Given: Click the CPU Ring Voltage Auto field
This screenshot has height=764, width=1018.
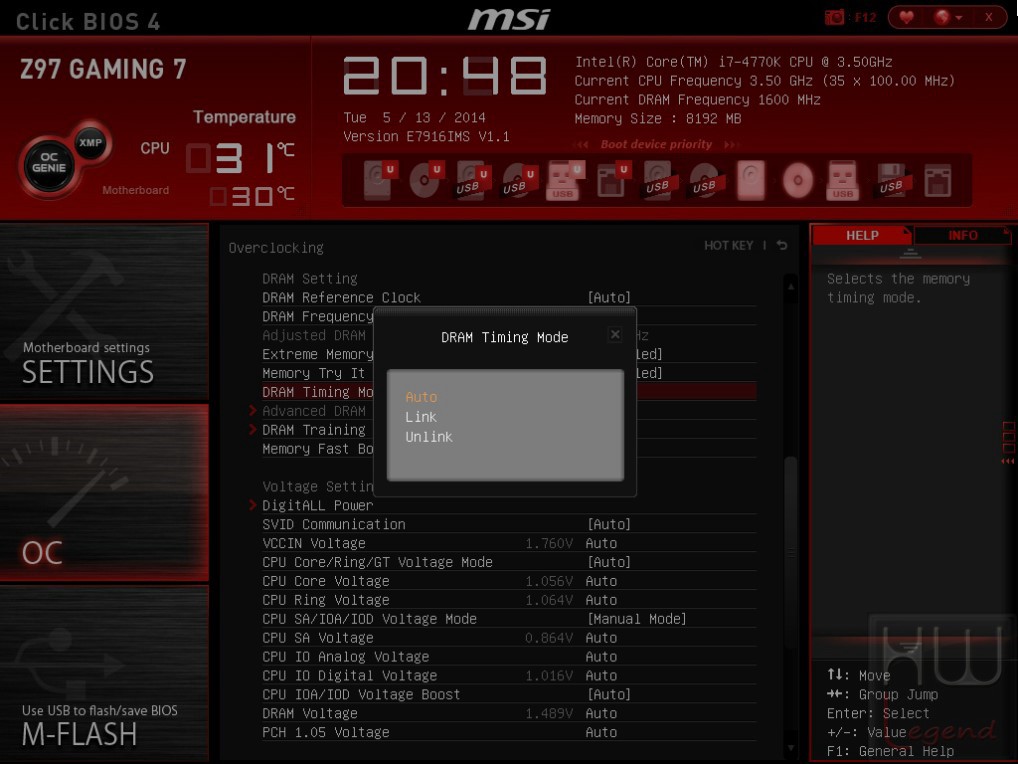Looking at the screenshot, I should [x=601, y=600].
